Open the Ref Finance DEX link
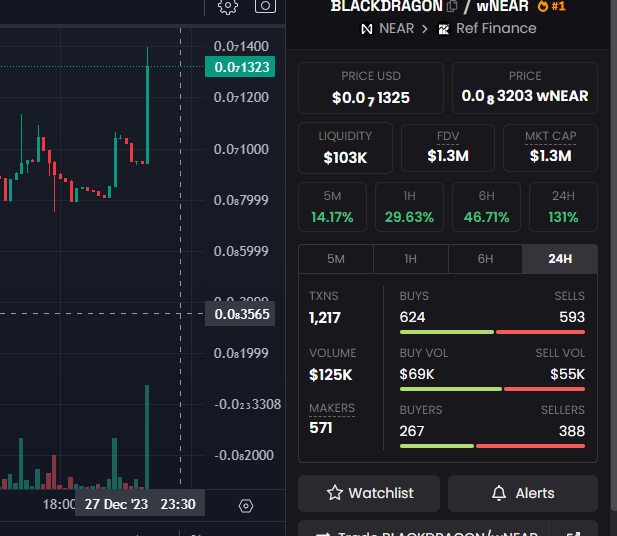 (x=487, y=29)
